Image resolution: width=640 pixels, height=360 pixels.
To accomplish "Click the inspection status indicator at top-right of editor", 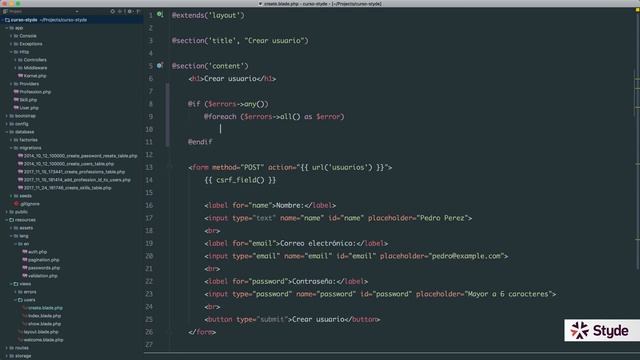I will pyautogui.click(x=637, y=10).
